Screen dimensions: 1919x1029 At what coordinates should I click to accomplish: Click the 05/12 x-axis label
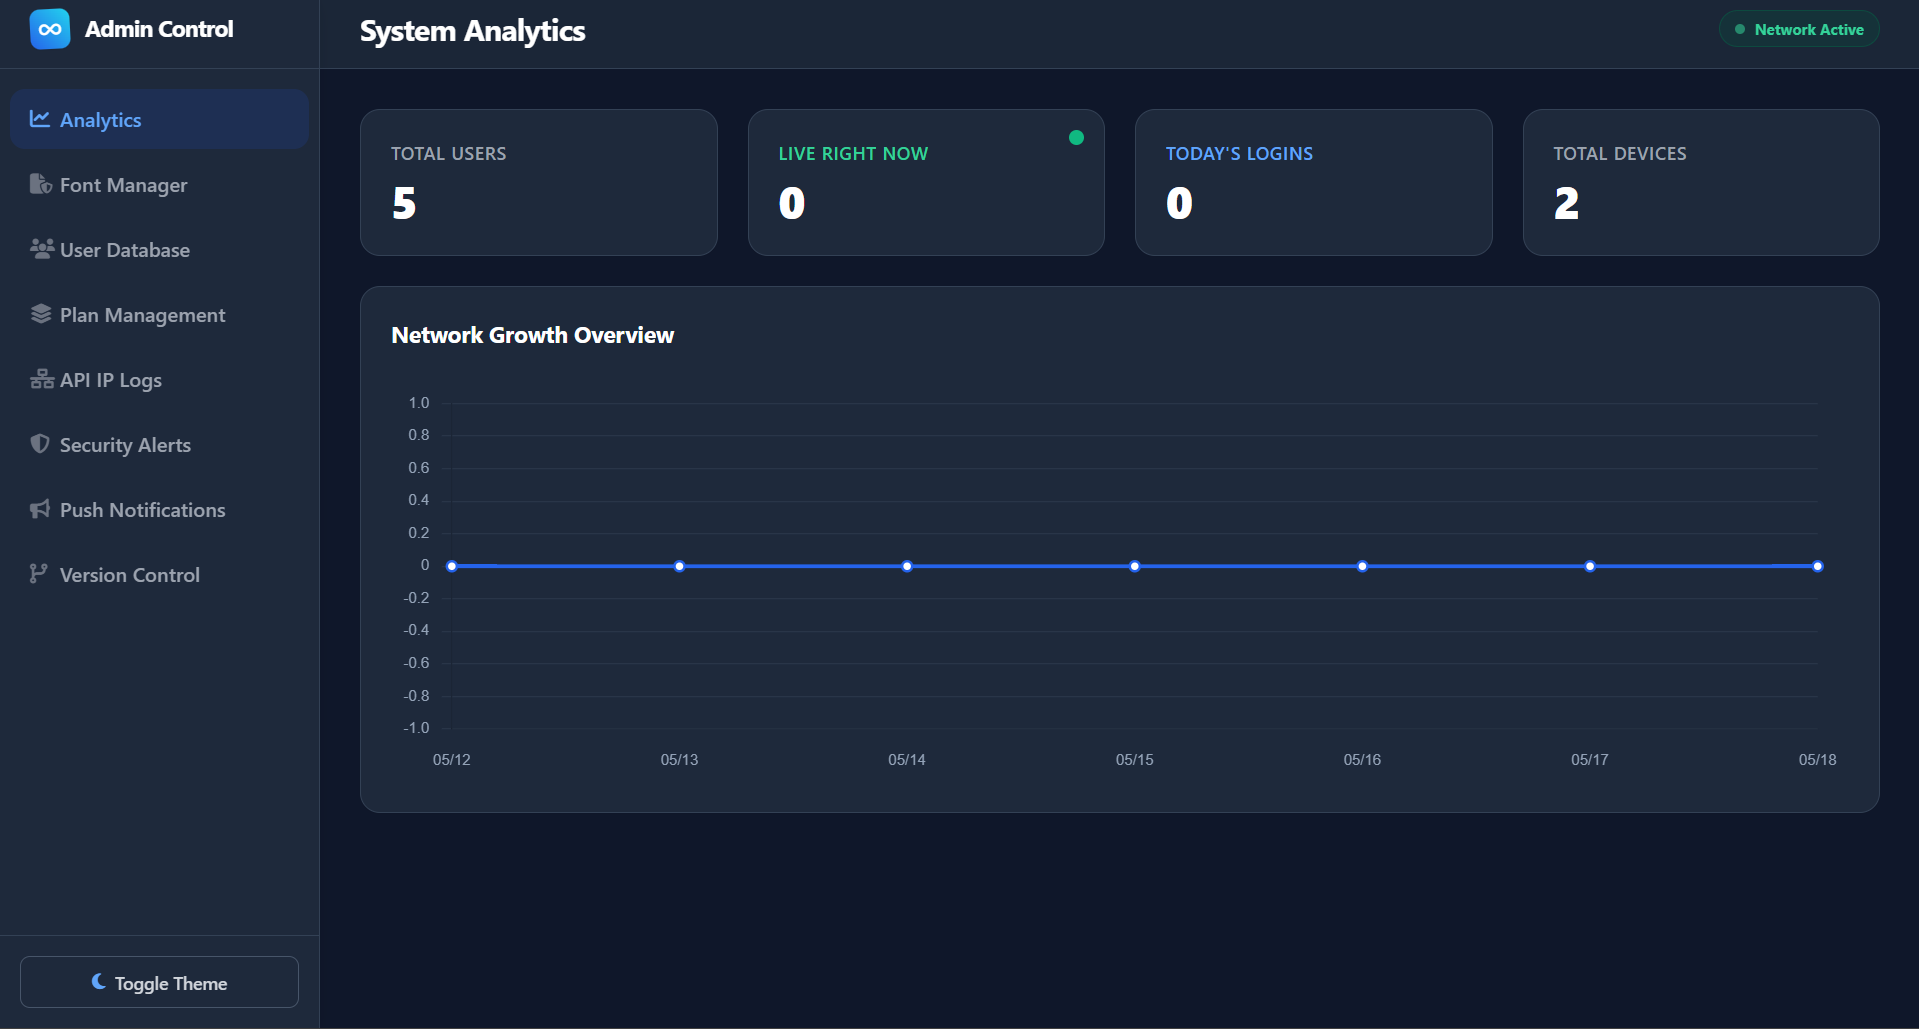point(452,760)
